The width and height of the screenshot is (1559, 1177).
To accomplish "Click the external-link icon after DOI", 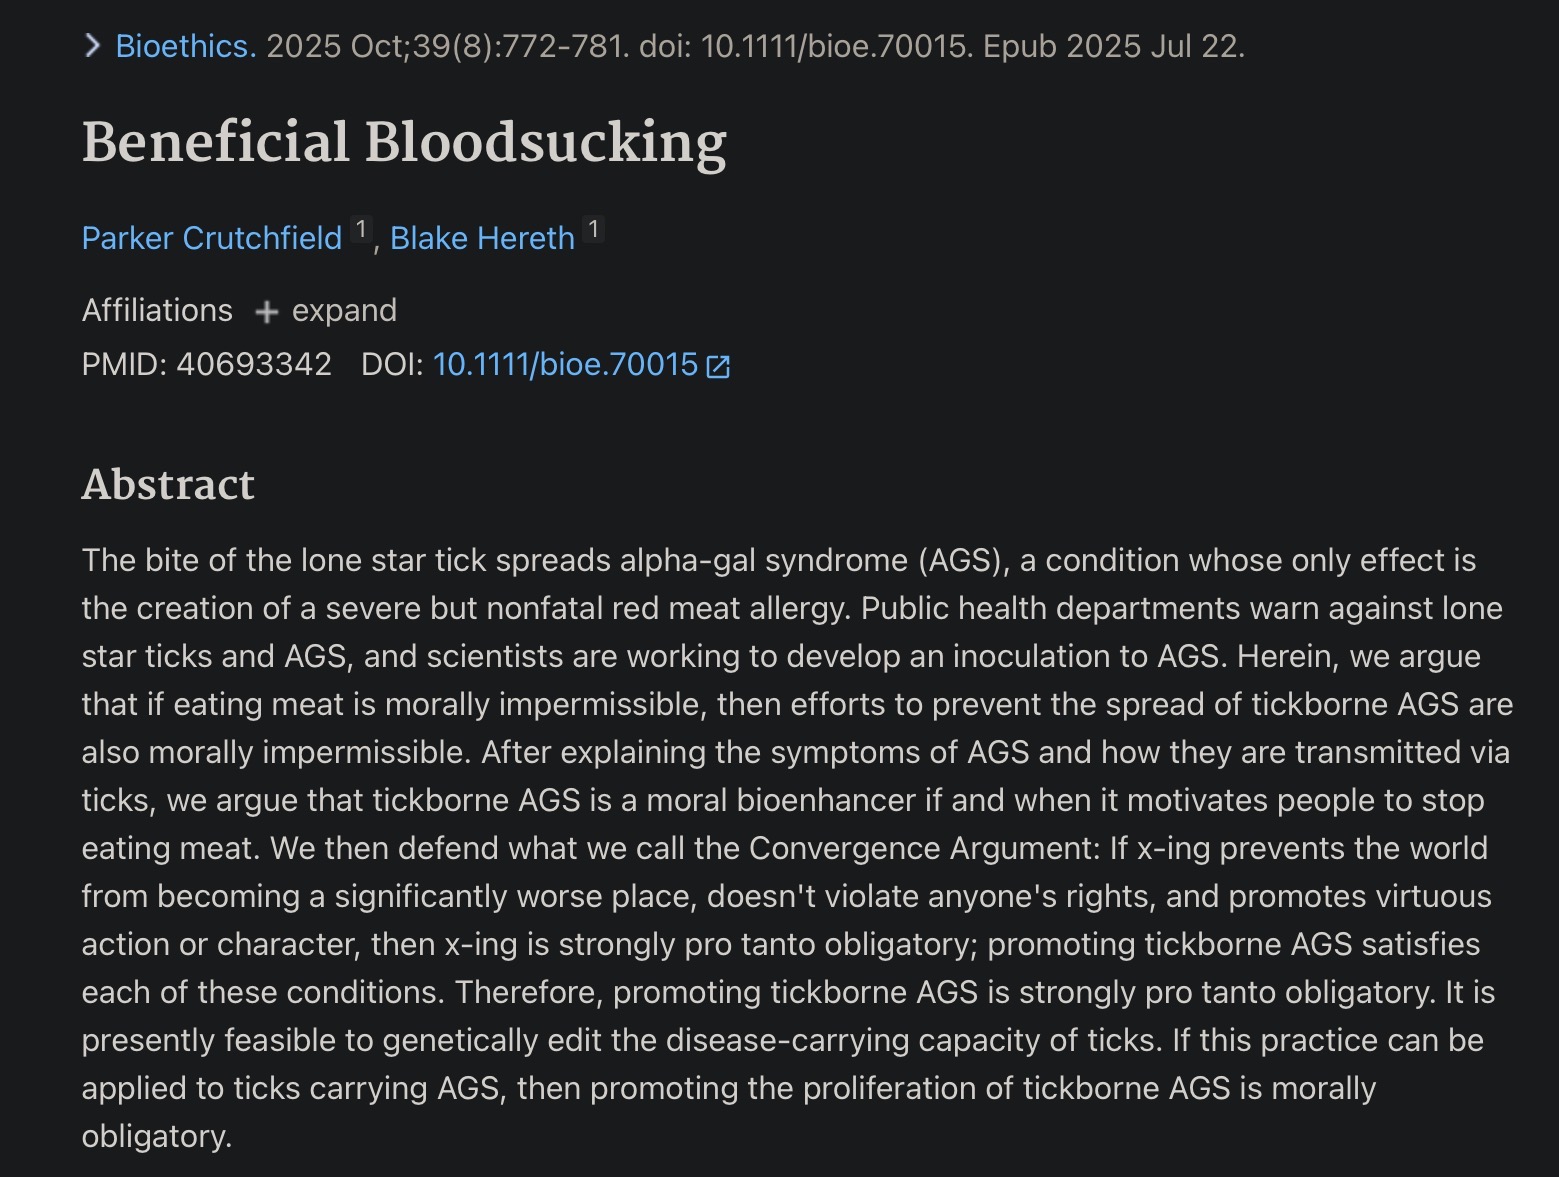I will 718,367.
